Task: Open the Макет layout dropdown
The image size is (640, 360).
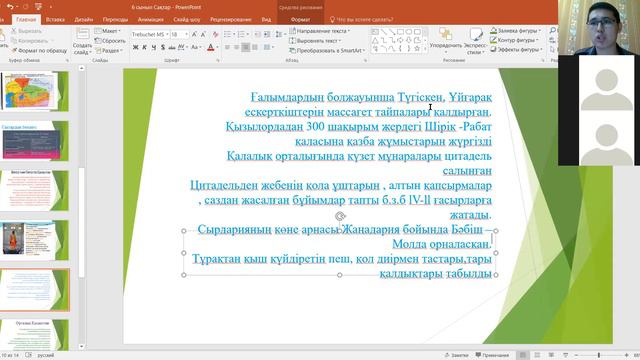Action: pyautogui.click(x=108, y=31)
